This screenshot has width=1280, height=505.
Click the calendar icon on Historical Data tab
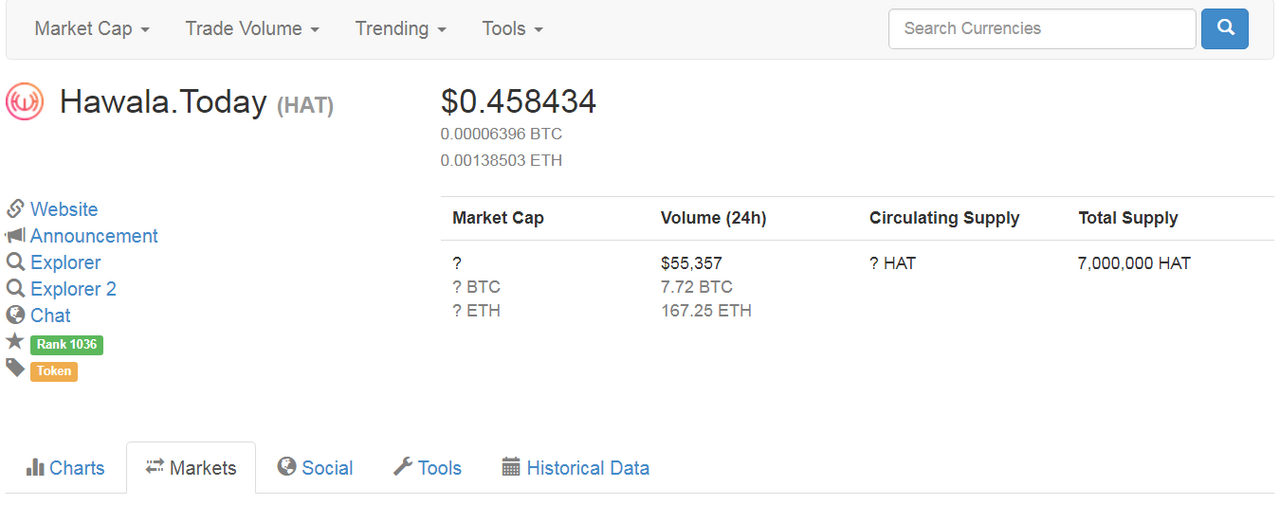[x=511, y=467]
